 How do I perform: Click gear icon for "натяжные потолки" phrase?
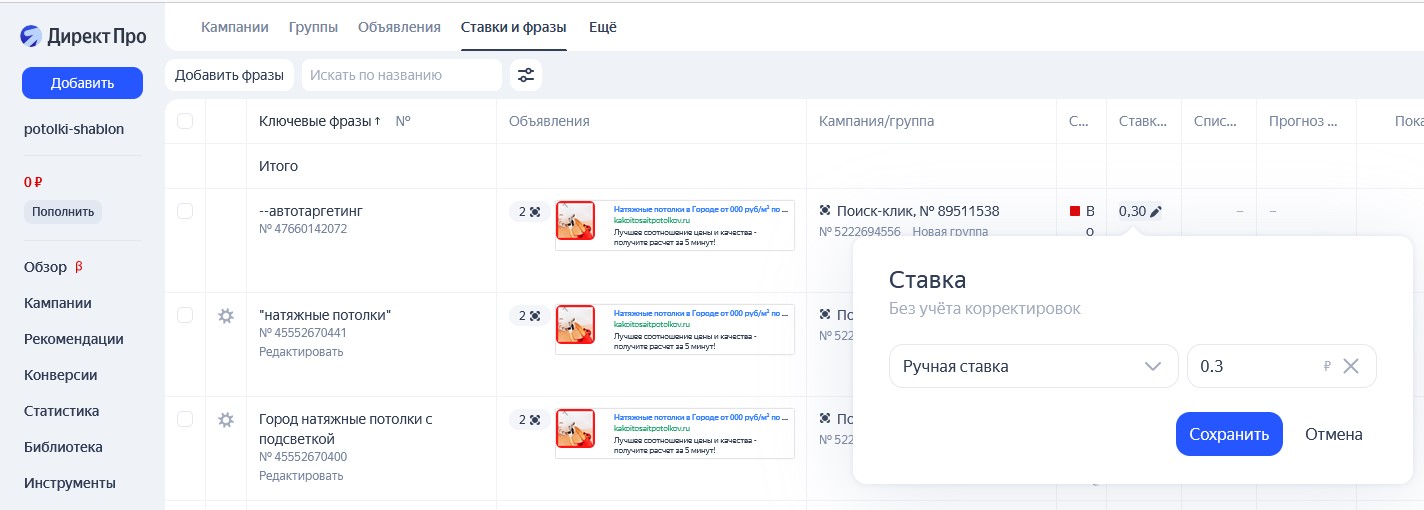[226, 316]
